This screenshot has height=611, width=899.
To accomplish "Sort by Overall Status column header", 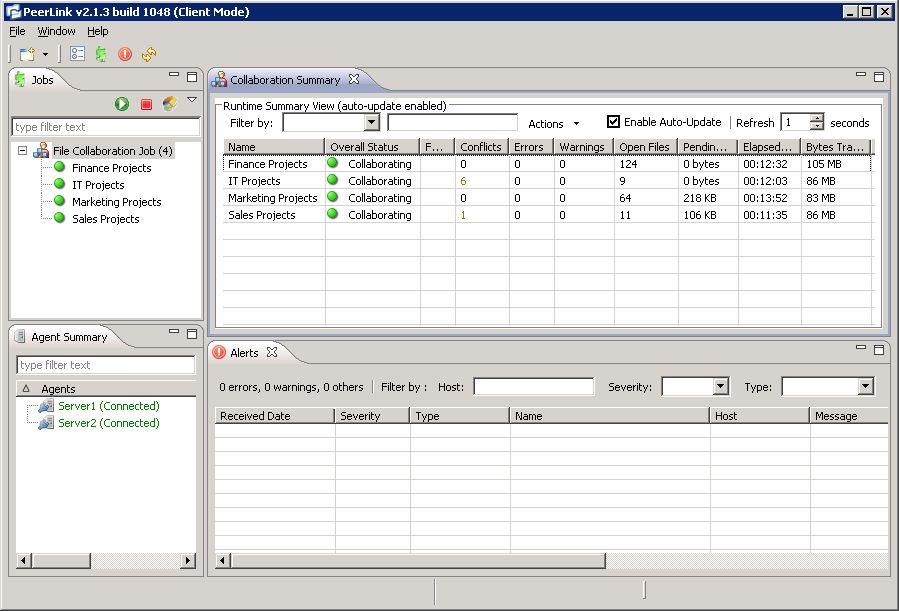I will click(x=372, y=147).
